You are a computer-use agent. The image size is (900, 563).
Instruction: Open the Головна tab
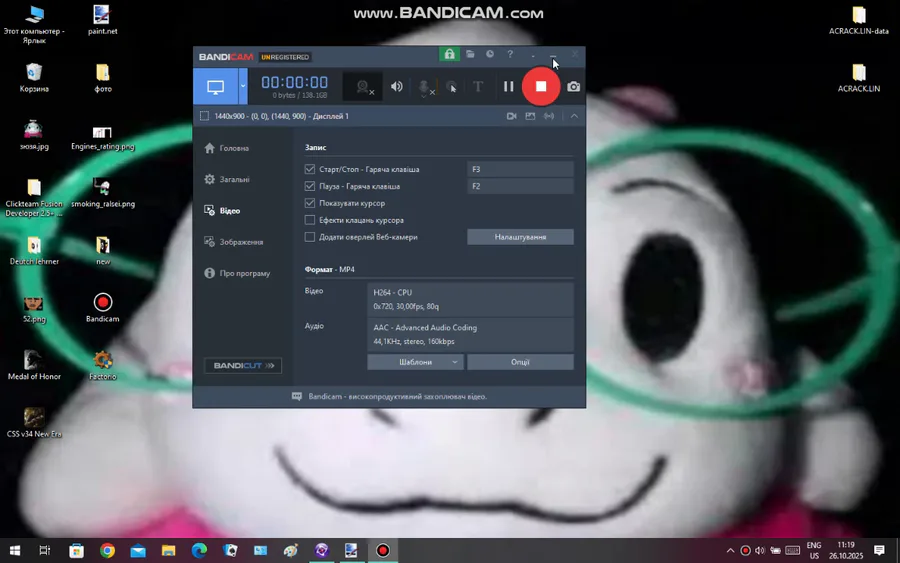coord(227,148)
